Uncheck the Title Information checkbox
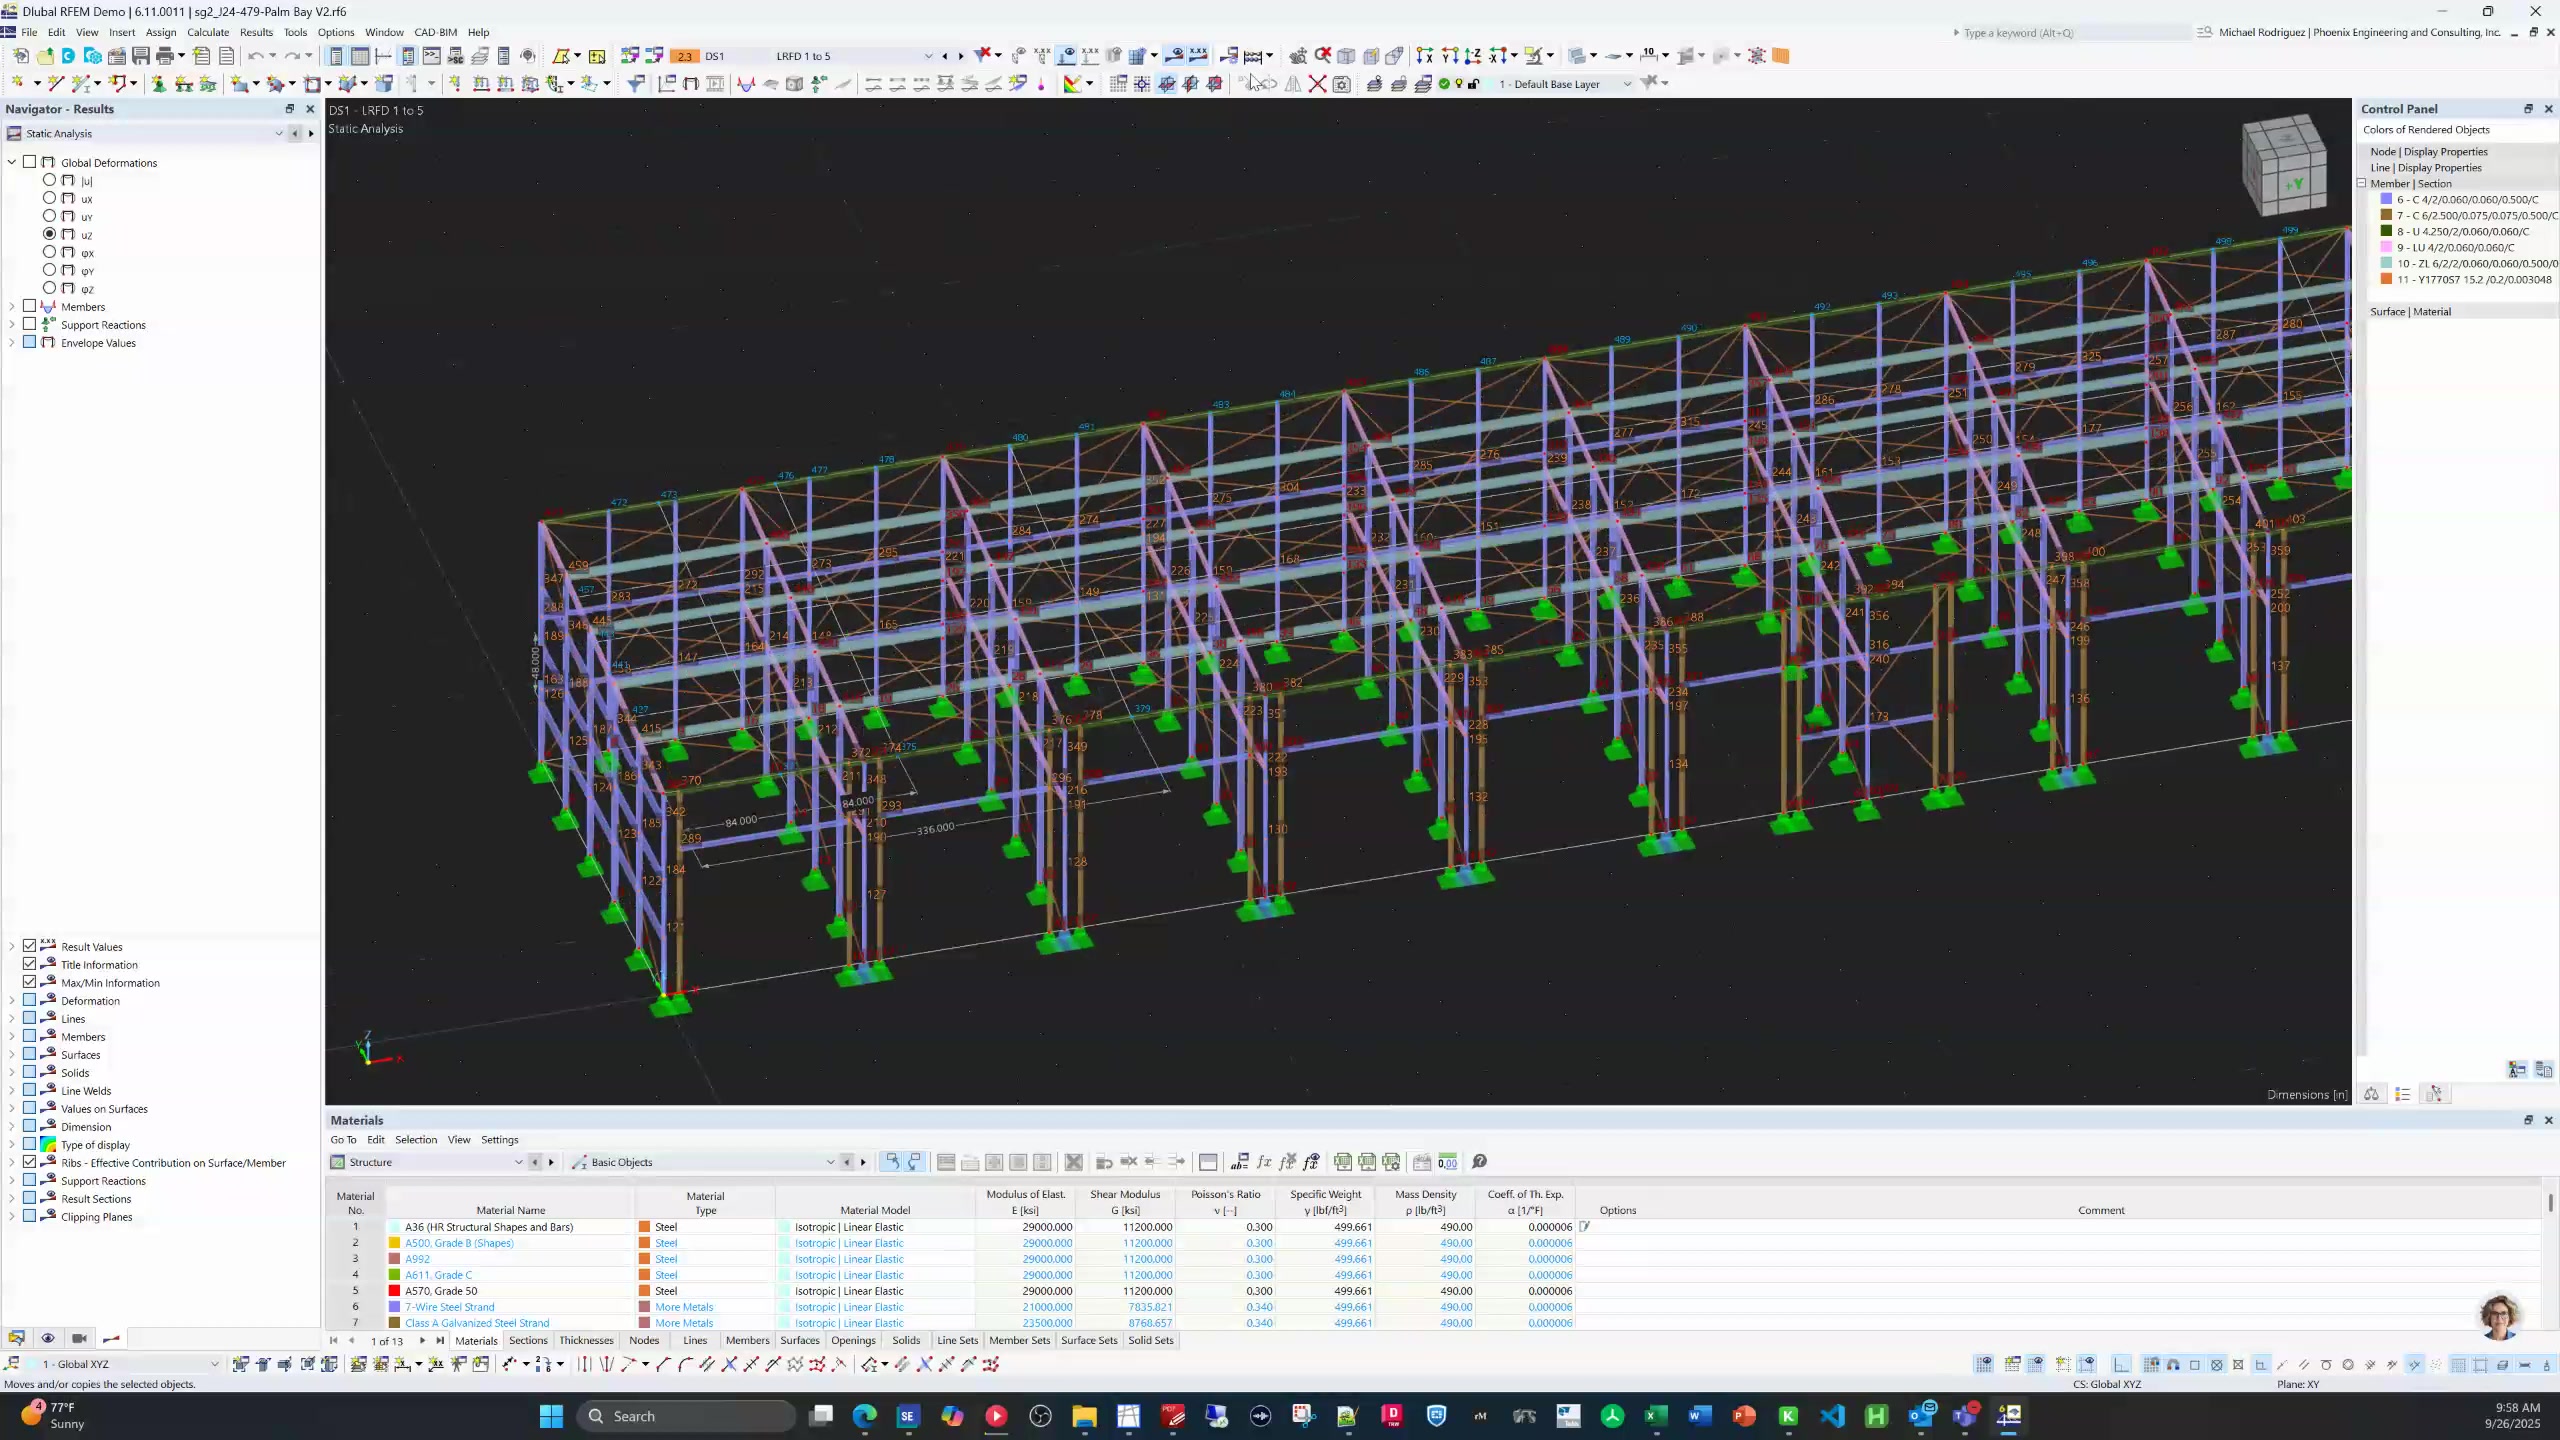The image size is (2560, 1440). click(30, 965)
